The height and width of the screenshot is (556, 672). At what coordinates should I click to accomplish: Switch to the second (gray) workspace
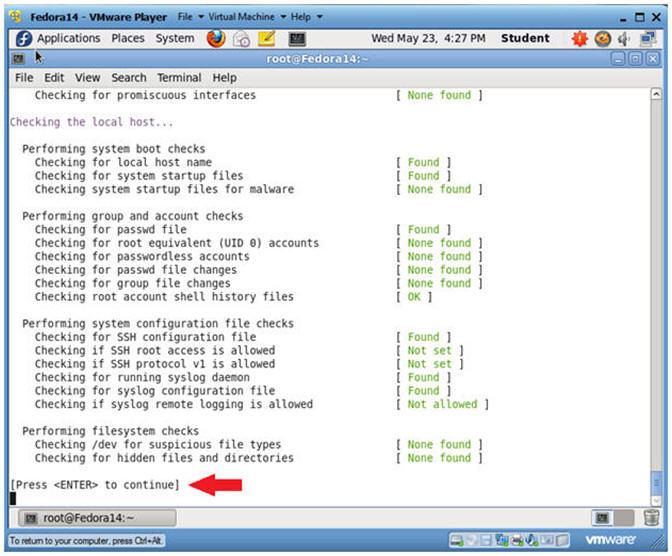[624, 518]
